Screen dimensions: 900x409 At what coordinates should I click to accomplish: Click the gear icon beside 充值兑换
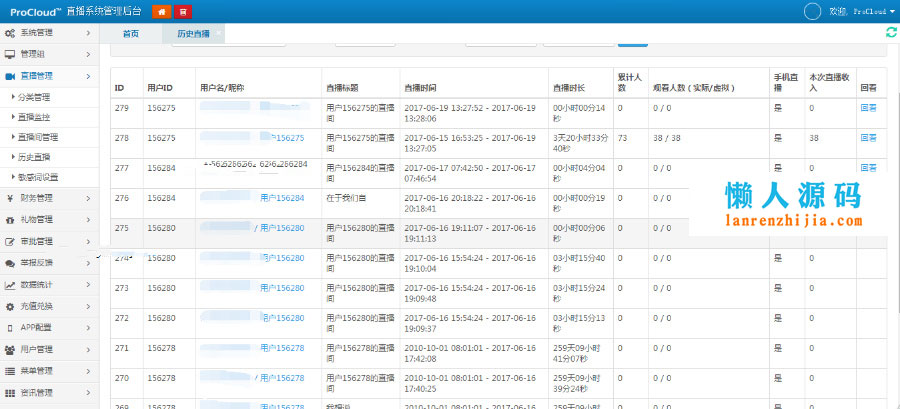[x=10, y=306]
